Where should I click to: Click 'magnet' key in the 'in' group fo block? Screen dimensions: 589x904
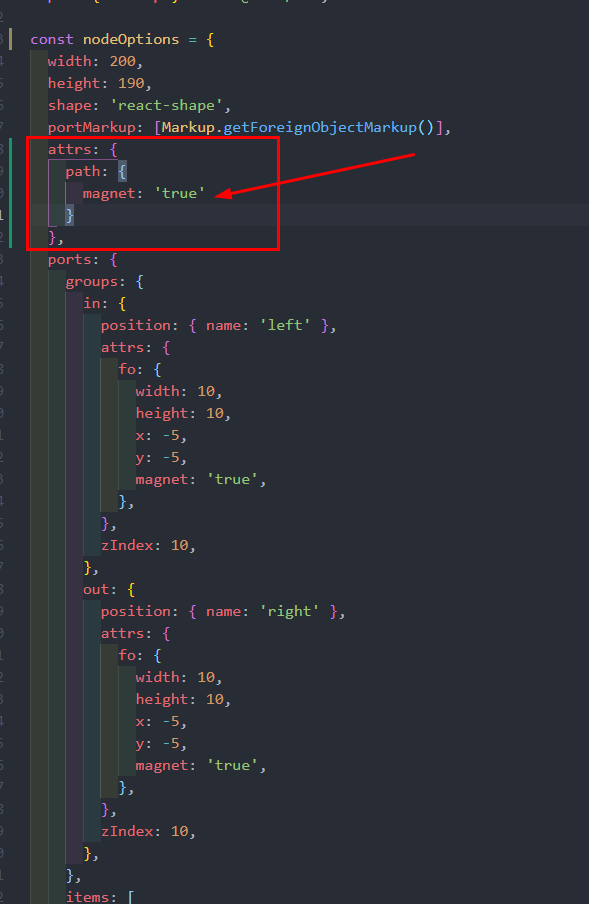coord(162,479)
